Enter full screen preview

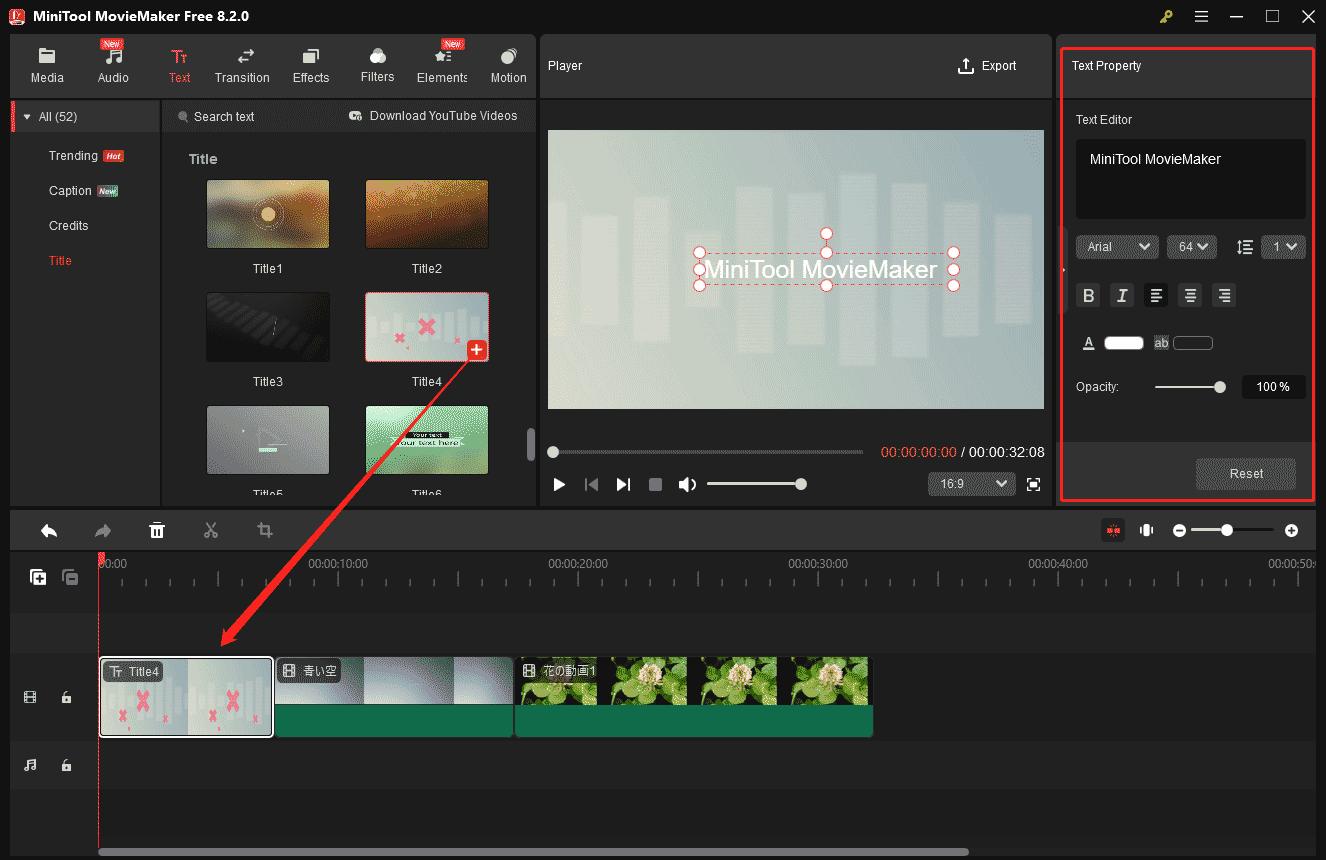coord(1034,484)
